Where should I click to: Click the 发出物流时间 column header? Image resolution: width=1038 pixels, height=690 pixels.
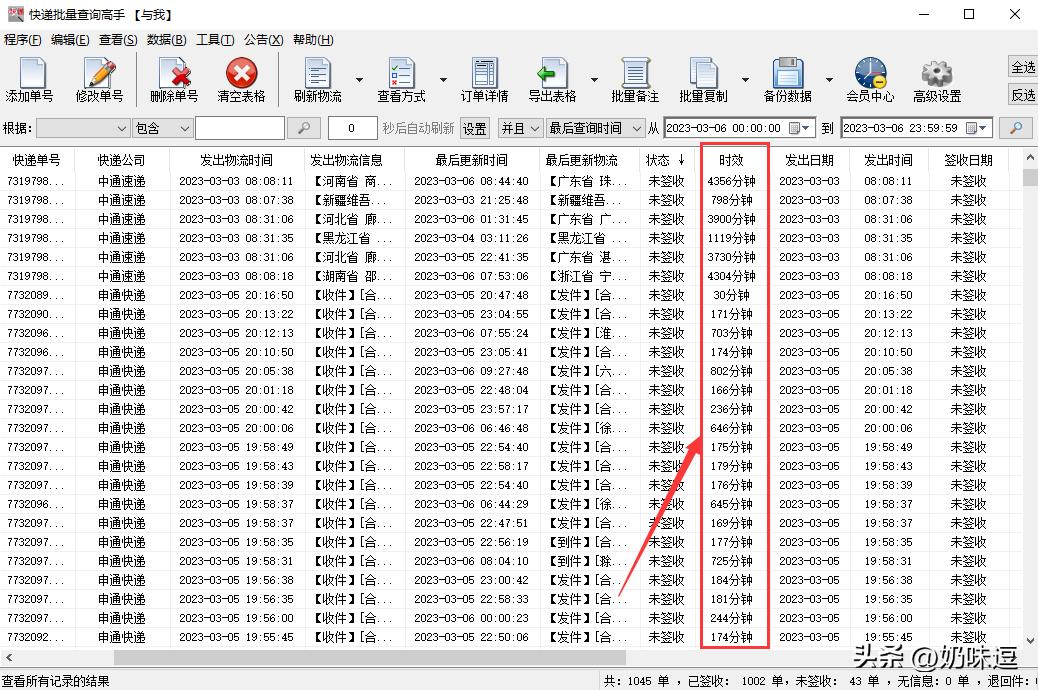point(236,160)
